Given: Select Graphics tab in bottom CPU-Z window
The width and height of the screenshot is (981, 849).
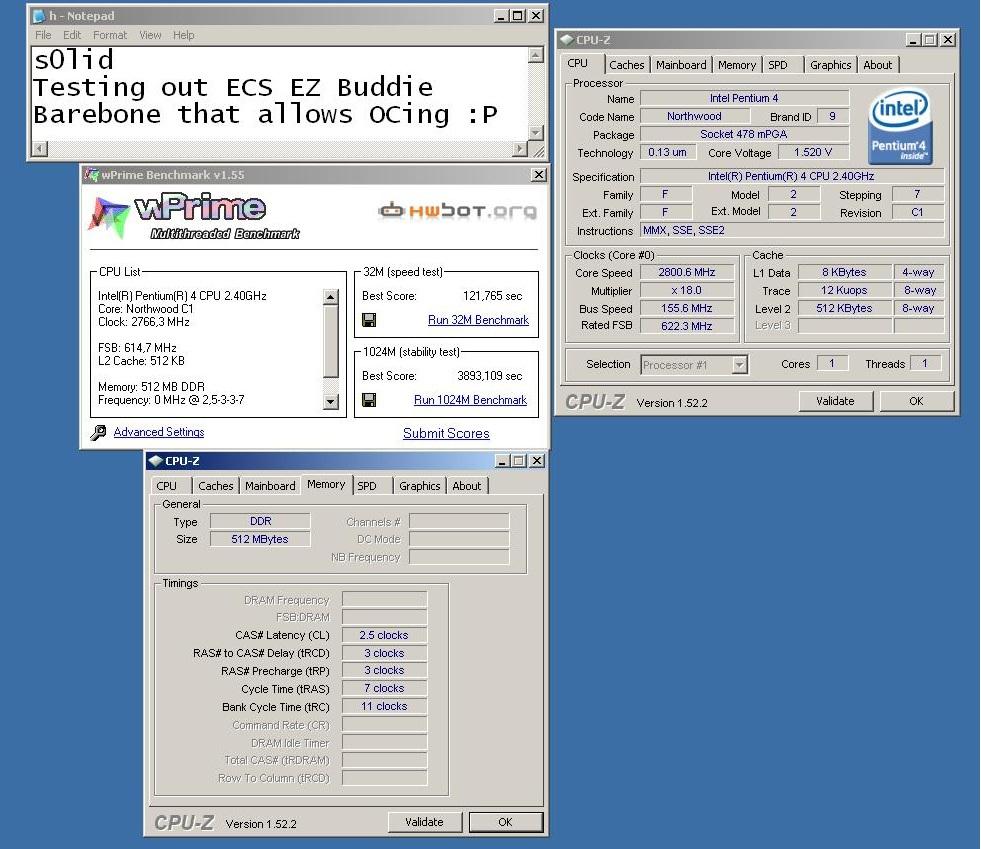Looking at the screenshot, I should [x=419, y=486].
